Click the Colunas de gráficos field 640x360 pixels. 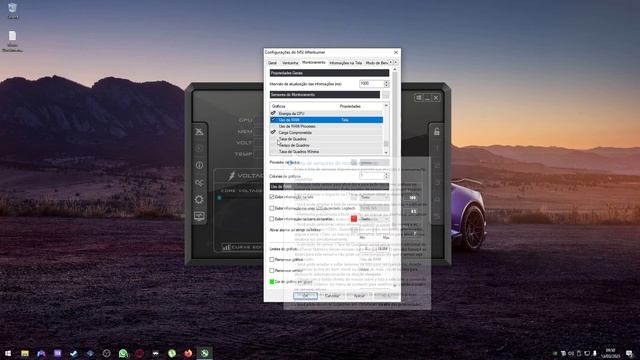pyautogui.click(x=372, y=176)
